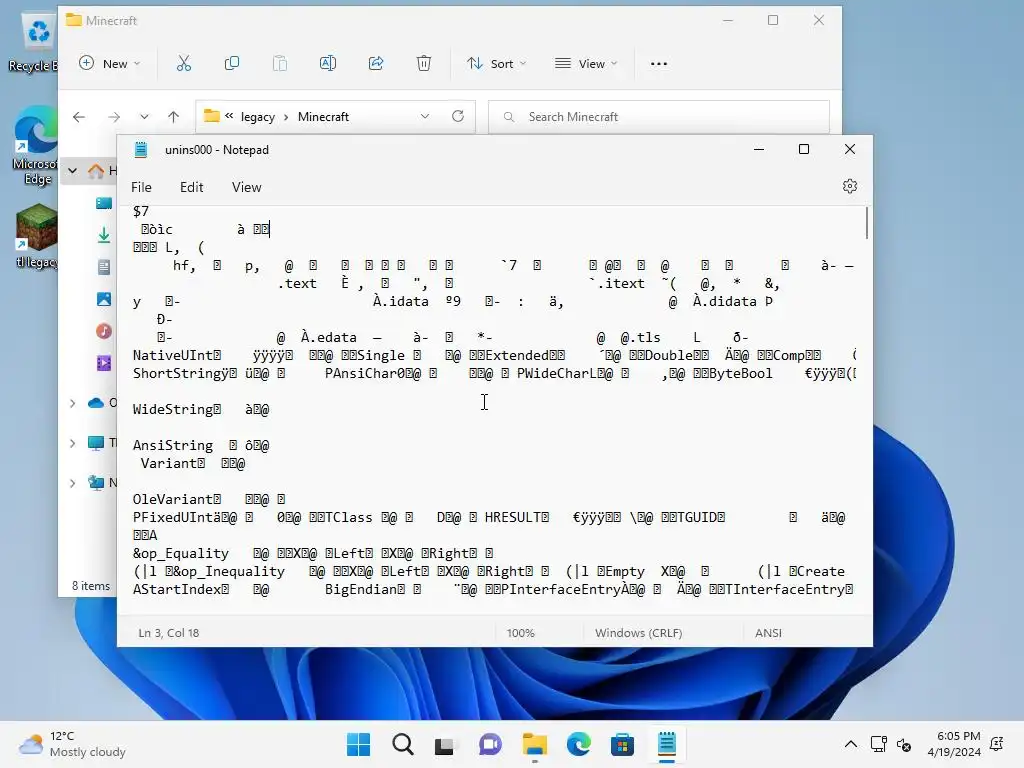The width and height of the screenshot is (1024, 768).
Task: Select the Microsoft Edge desktop shortcut
Action: (36, 145)
